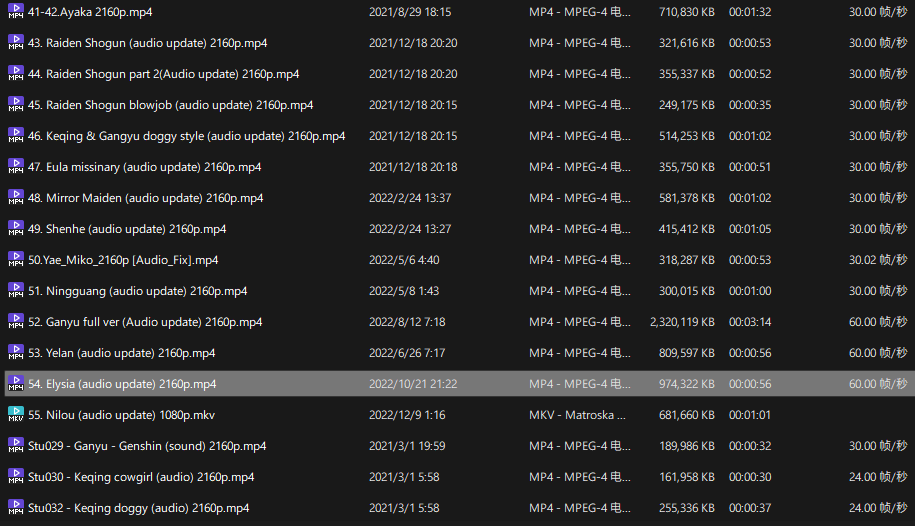Select file name '54. Elysia (audio update) 2160p.mp4'

click(x=122, y=384)
